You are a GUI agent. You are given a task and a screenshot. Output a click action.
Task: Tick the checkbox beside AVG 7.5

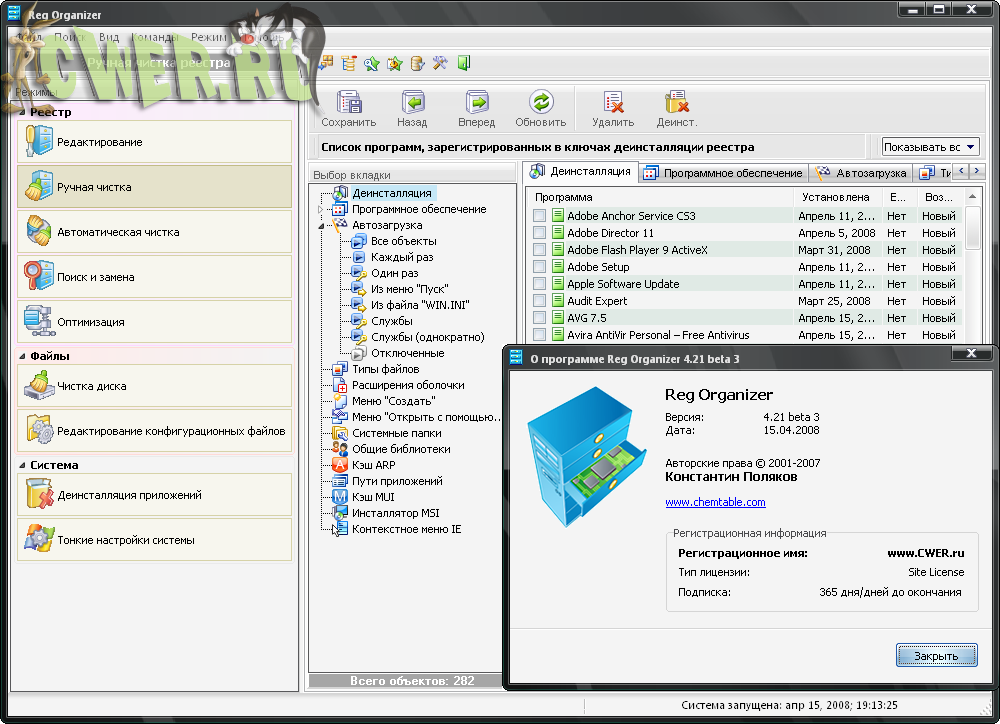point(540,318)
